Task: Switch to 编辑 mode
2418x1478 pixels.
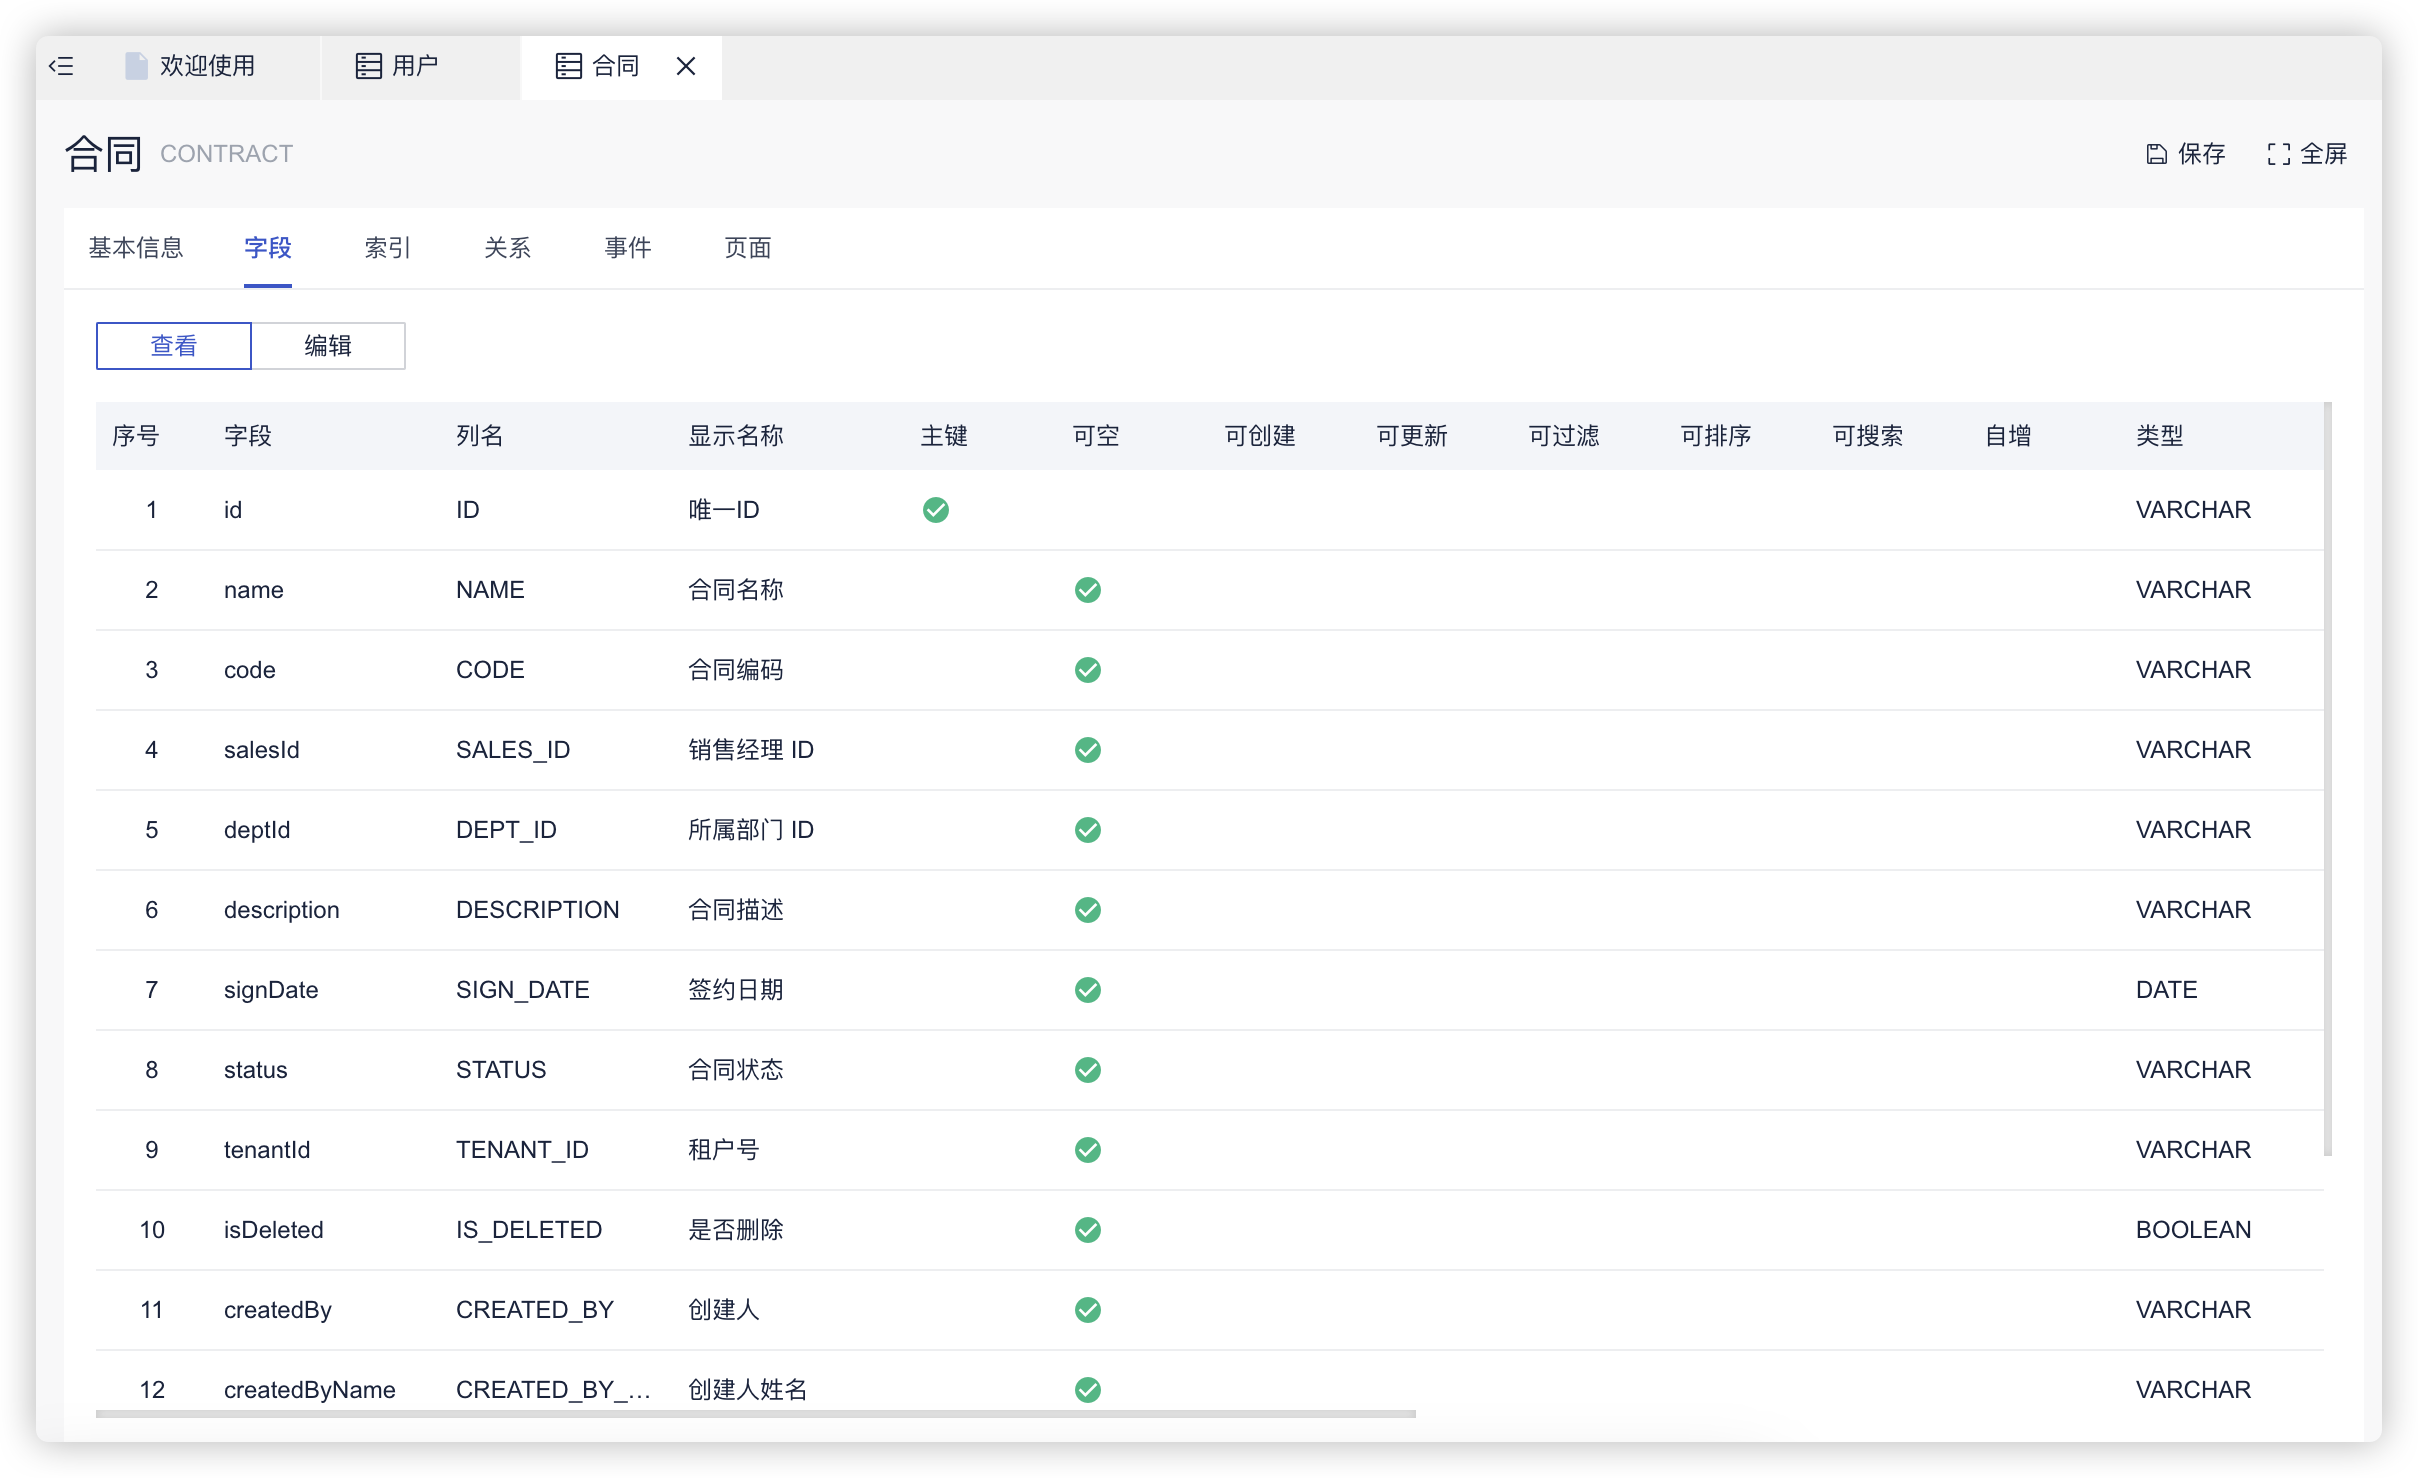Action: [x=328, y=346]
